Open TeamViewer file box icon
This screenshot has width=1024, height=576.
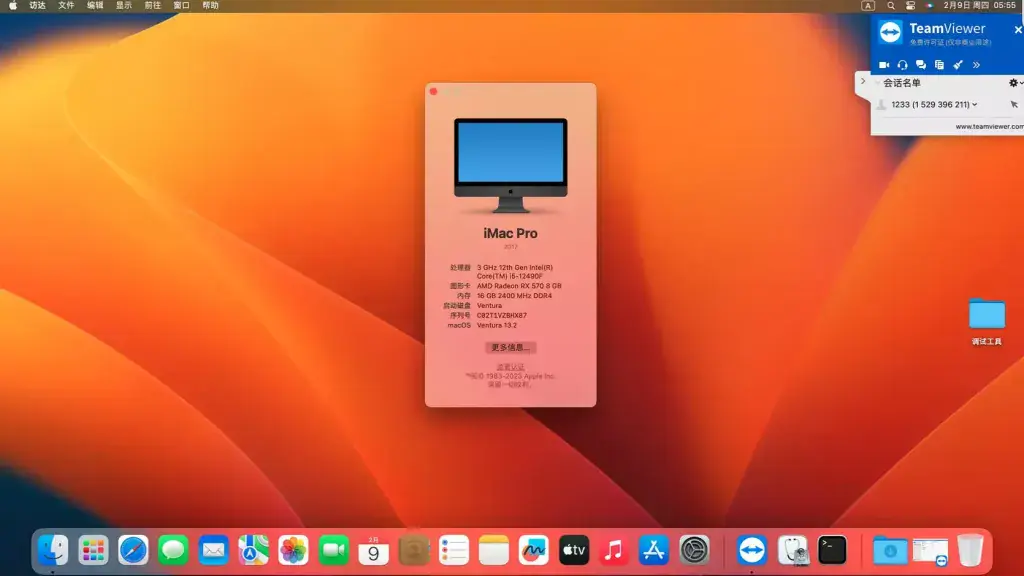coord(939,65)
